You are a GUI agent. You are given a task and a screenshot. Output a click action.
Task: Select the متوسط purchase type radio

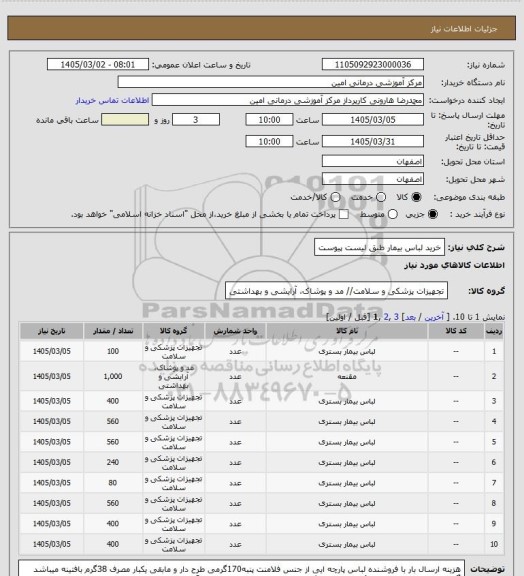tap(392, 214)
